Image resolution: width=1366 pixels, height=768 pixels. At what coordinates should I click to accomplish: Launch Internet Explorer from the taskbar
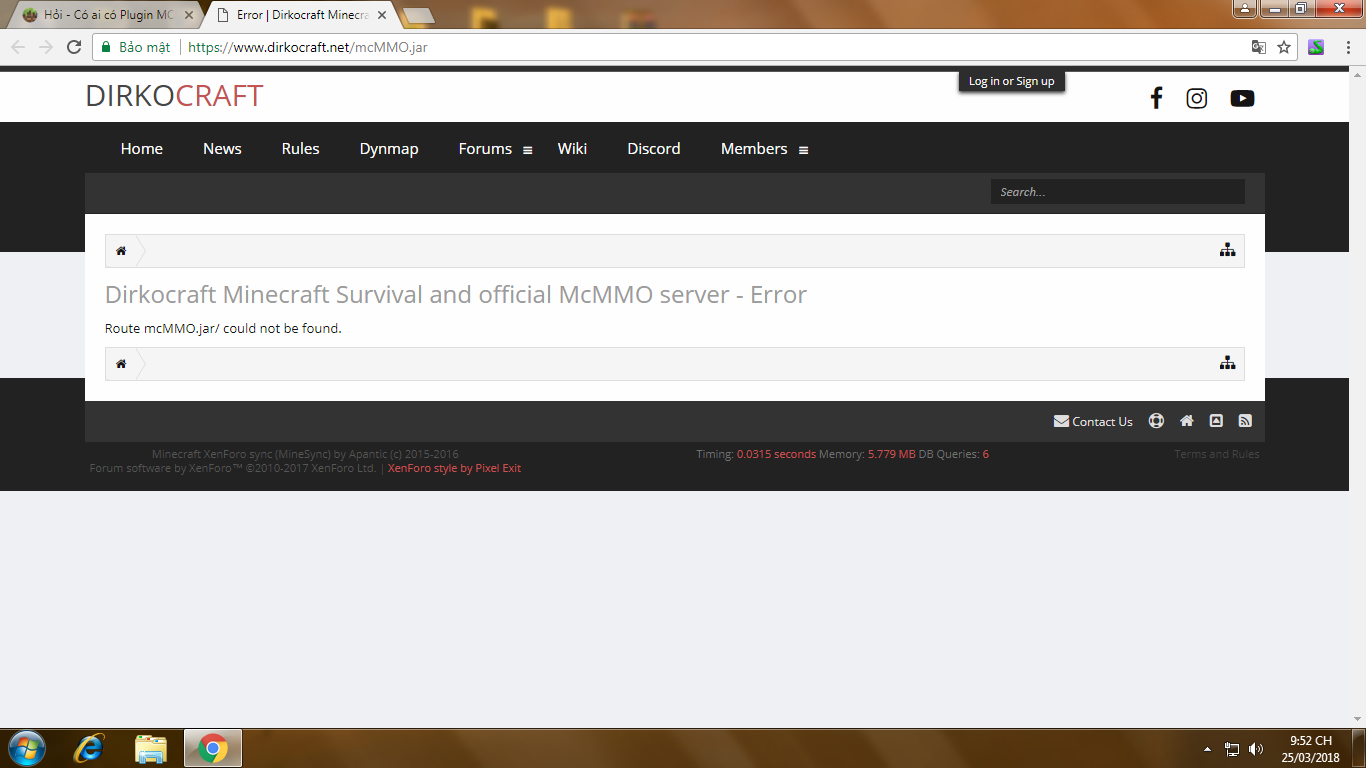[91, 748]
